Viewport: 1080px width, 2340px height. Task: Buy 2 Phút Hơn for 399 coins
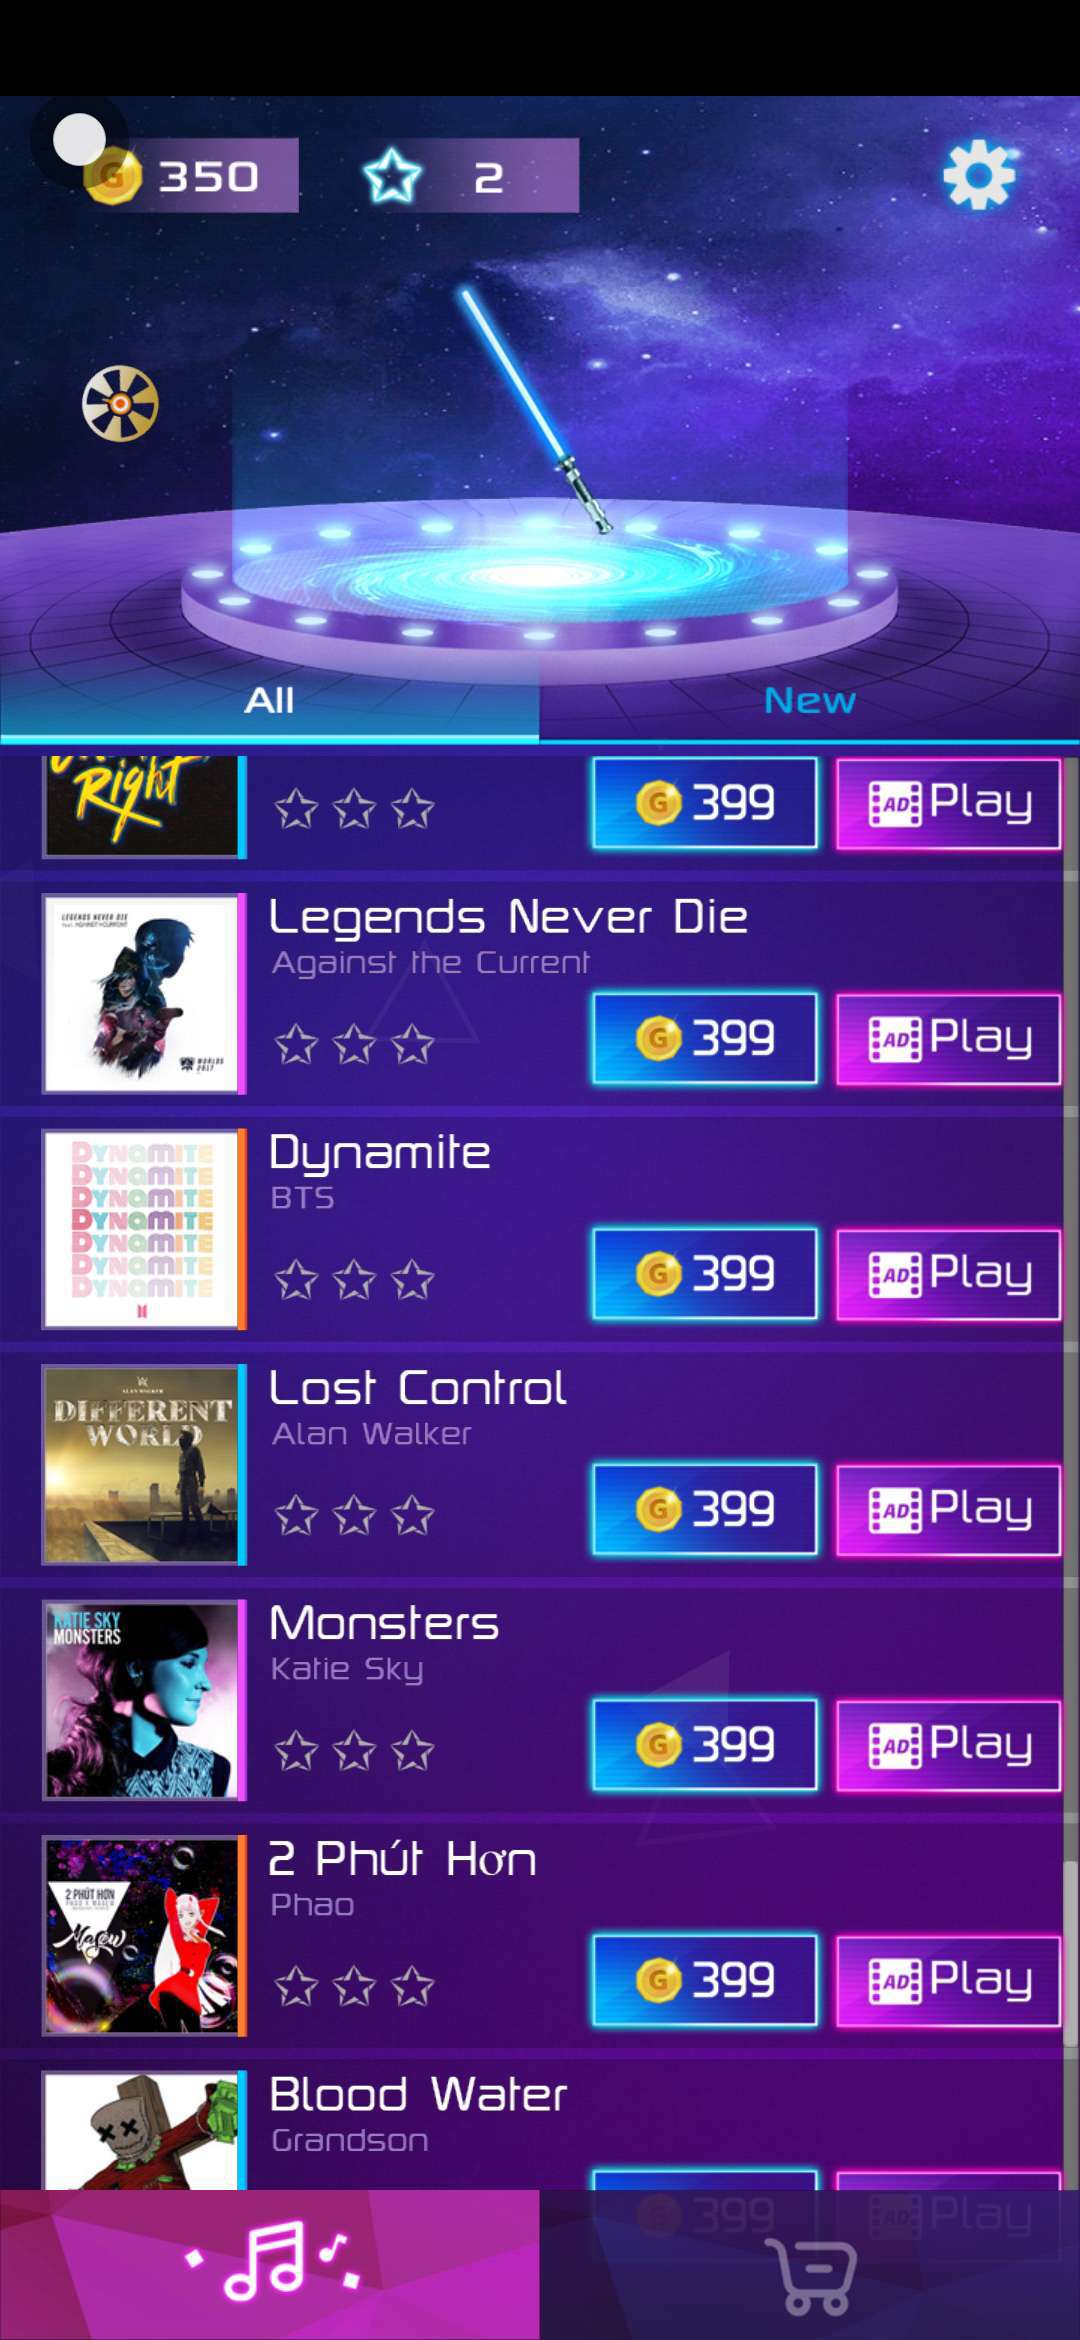(x=705, y=1981)
